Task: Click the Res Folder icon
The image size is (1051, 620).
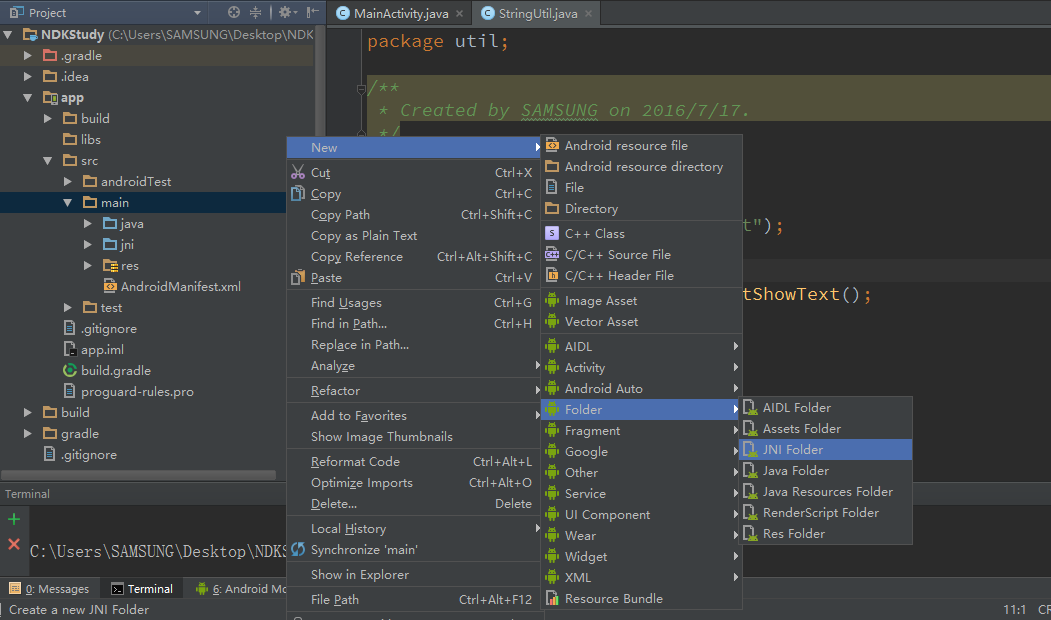Action: click(x=751, y=534)
